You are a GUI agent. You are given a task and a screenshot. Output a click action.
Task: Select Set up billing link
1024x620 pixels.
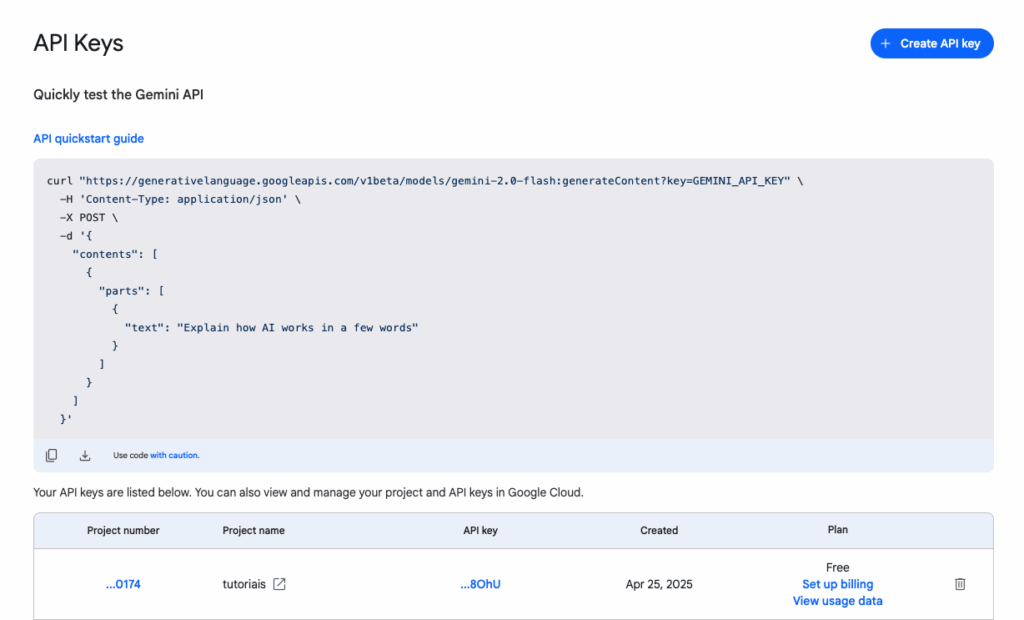pyautogui.click(x=837, y=584)
